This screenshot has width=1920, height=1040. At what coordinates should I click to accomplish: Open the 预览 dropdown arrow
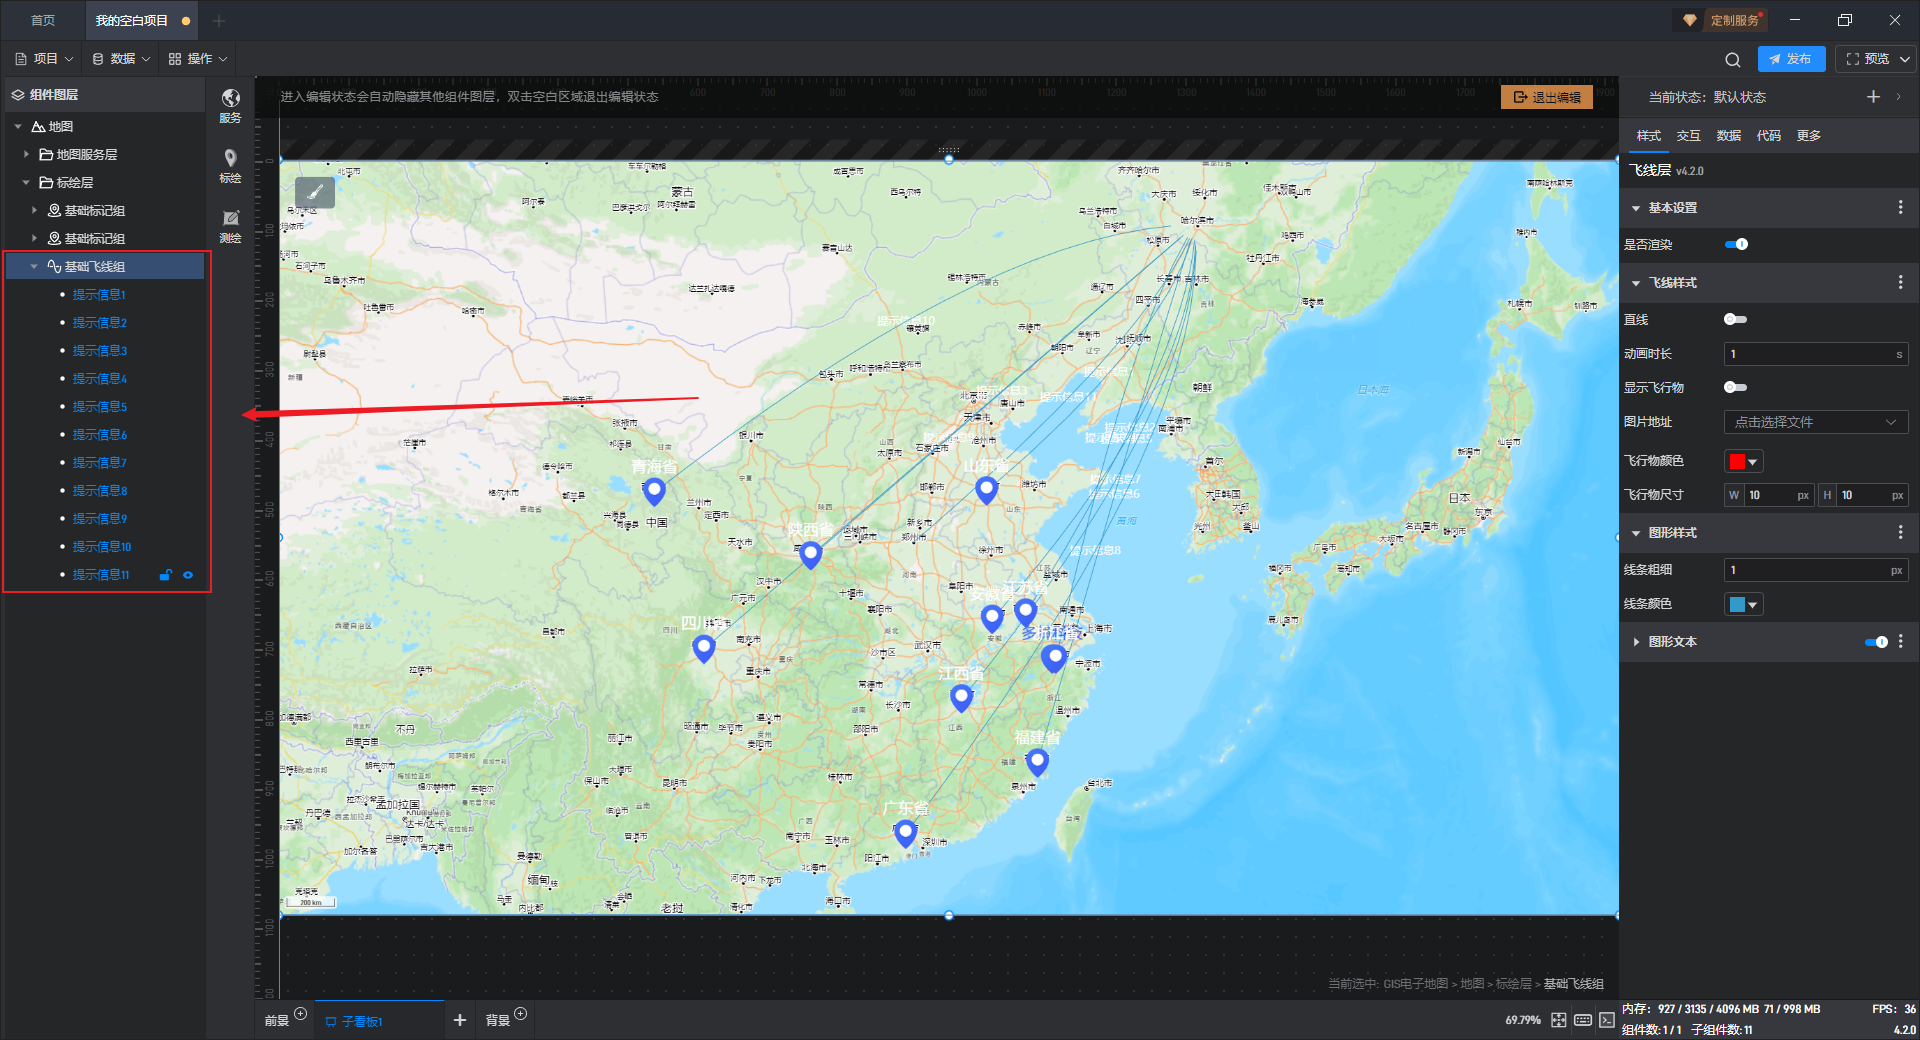pos(1905,59)
